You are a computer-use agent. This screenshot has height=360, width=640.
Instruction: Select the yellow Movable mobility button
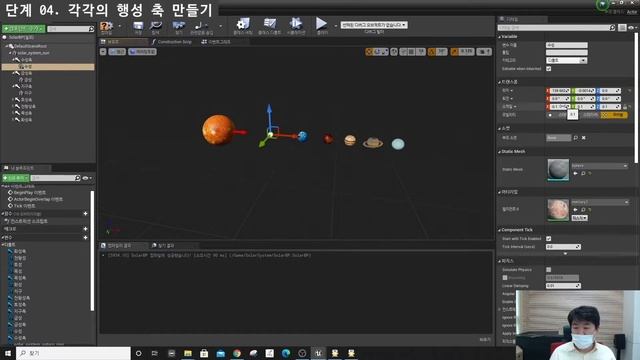tap(614, 115)
